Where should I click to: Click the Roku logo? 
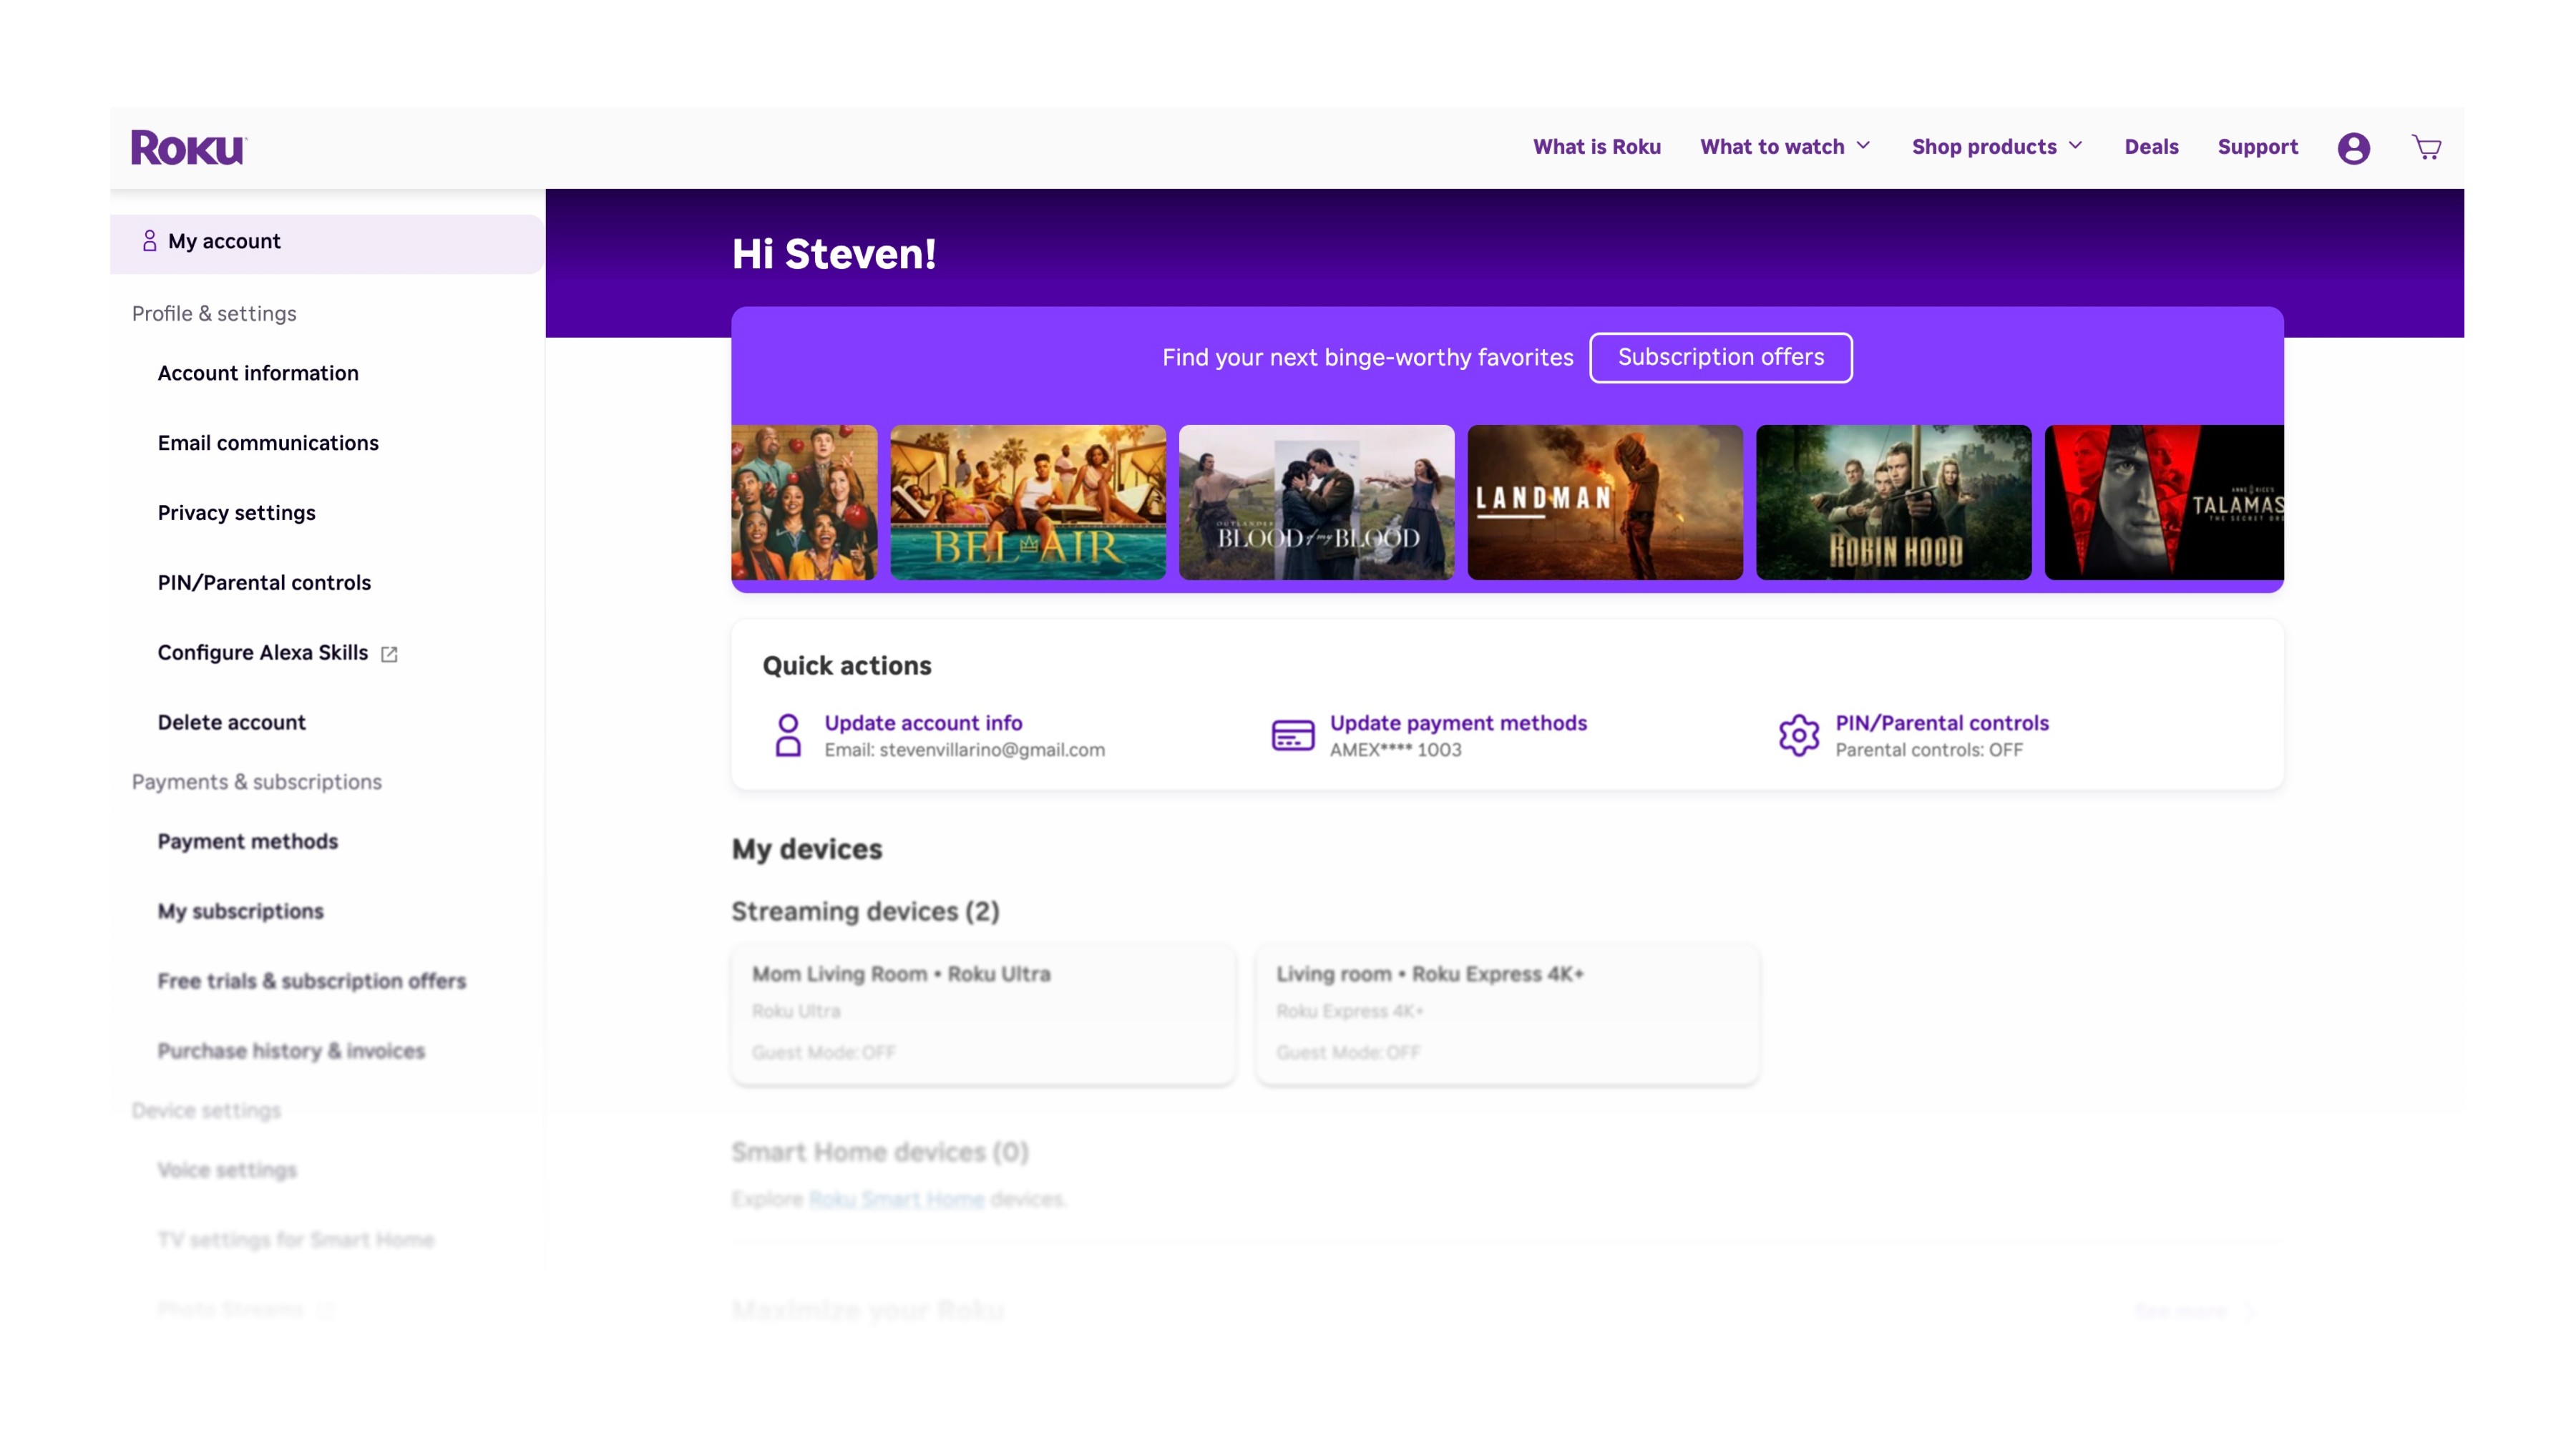188,147
